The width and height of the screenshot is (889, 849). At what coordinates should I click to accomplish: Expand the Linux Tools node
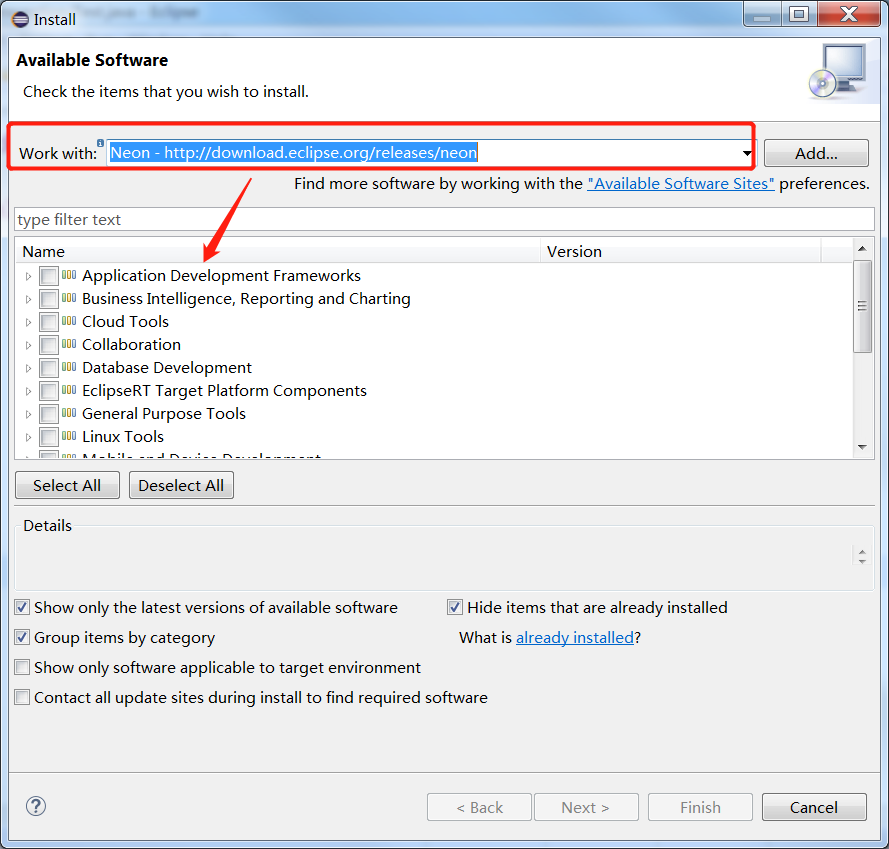[28, 437]
